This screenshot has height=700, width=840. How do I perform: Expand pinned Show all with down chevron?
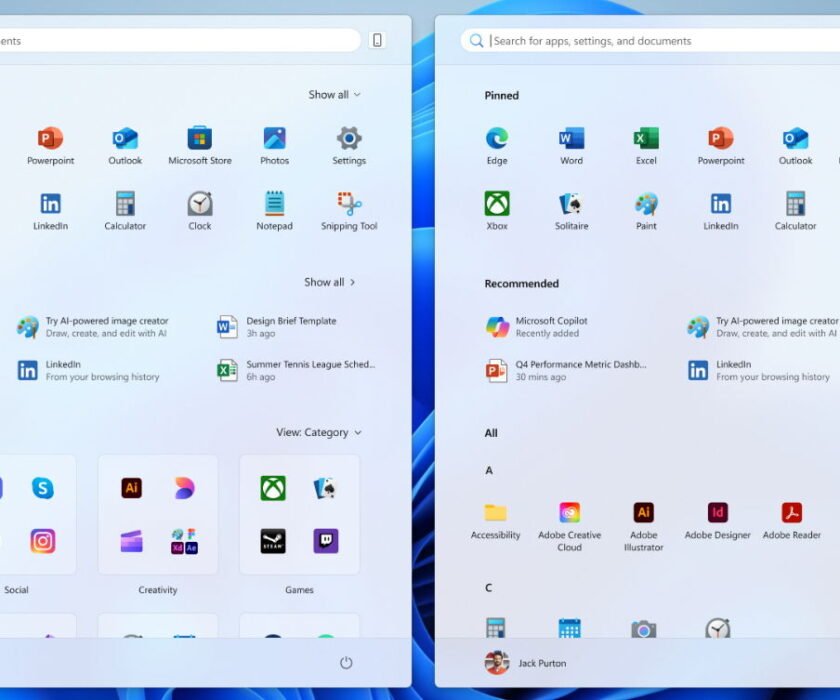coord(334,95)
